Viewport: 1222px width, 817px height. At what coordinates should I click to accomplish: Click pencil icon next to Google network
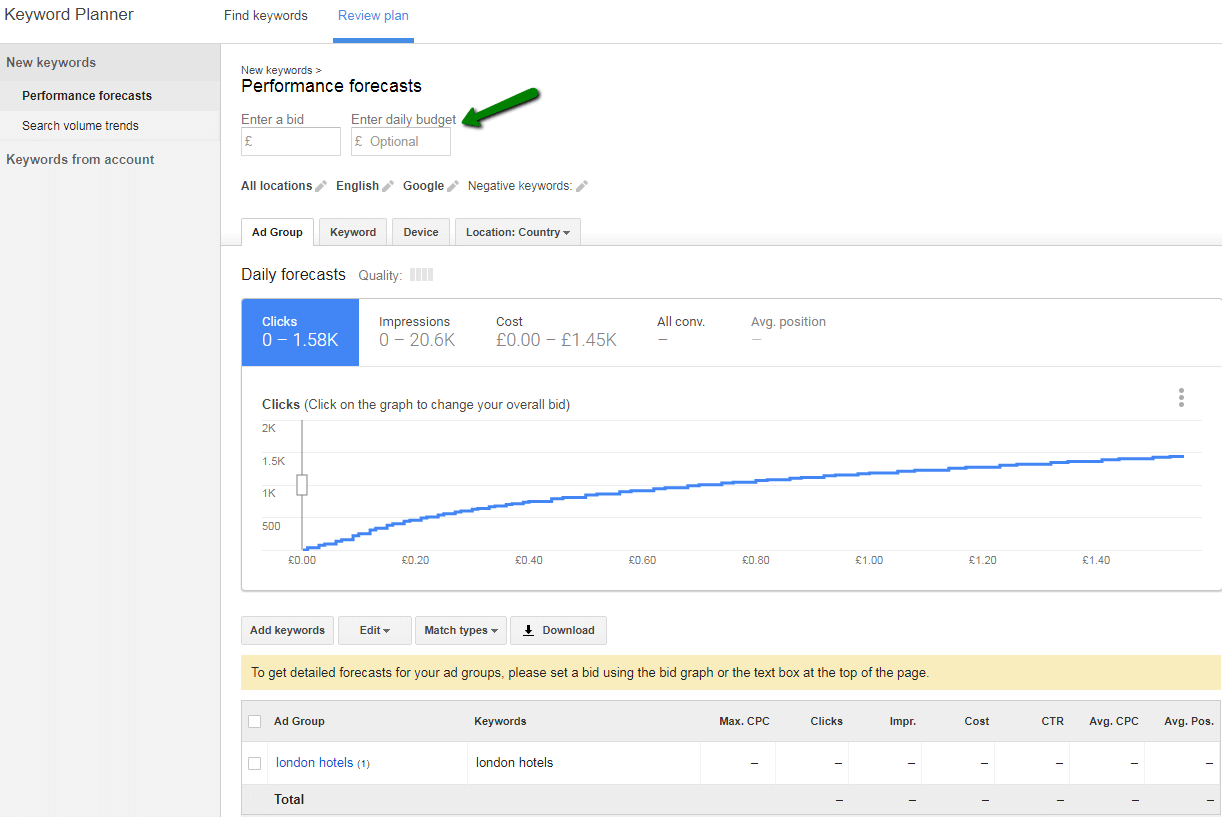click(453, 186)
